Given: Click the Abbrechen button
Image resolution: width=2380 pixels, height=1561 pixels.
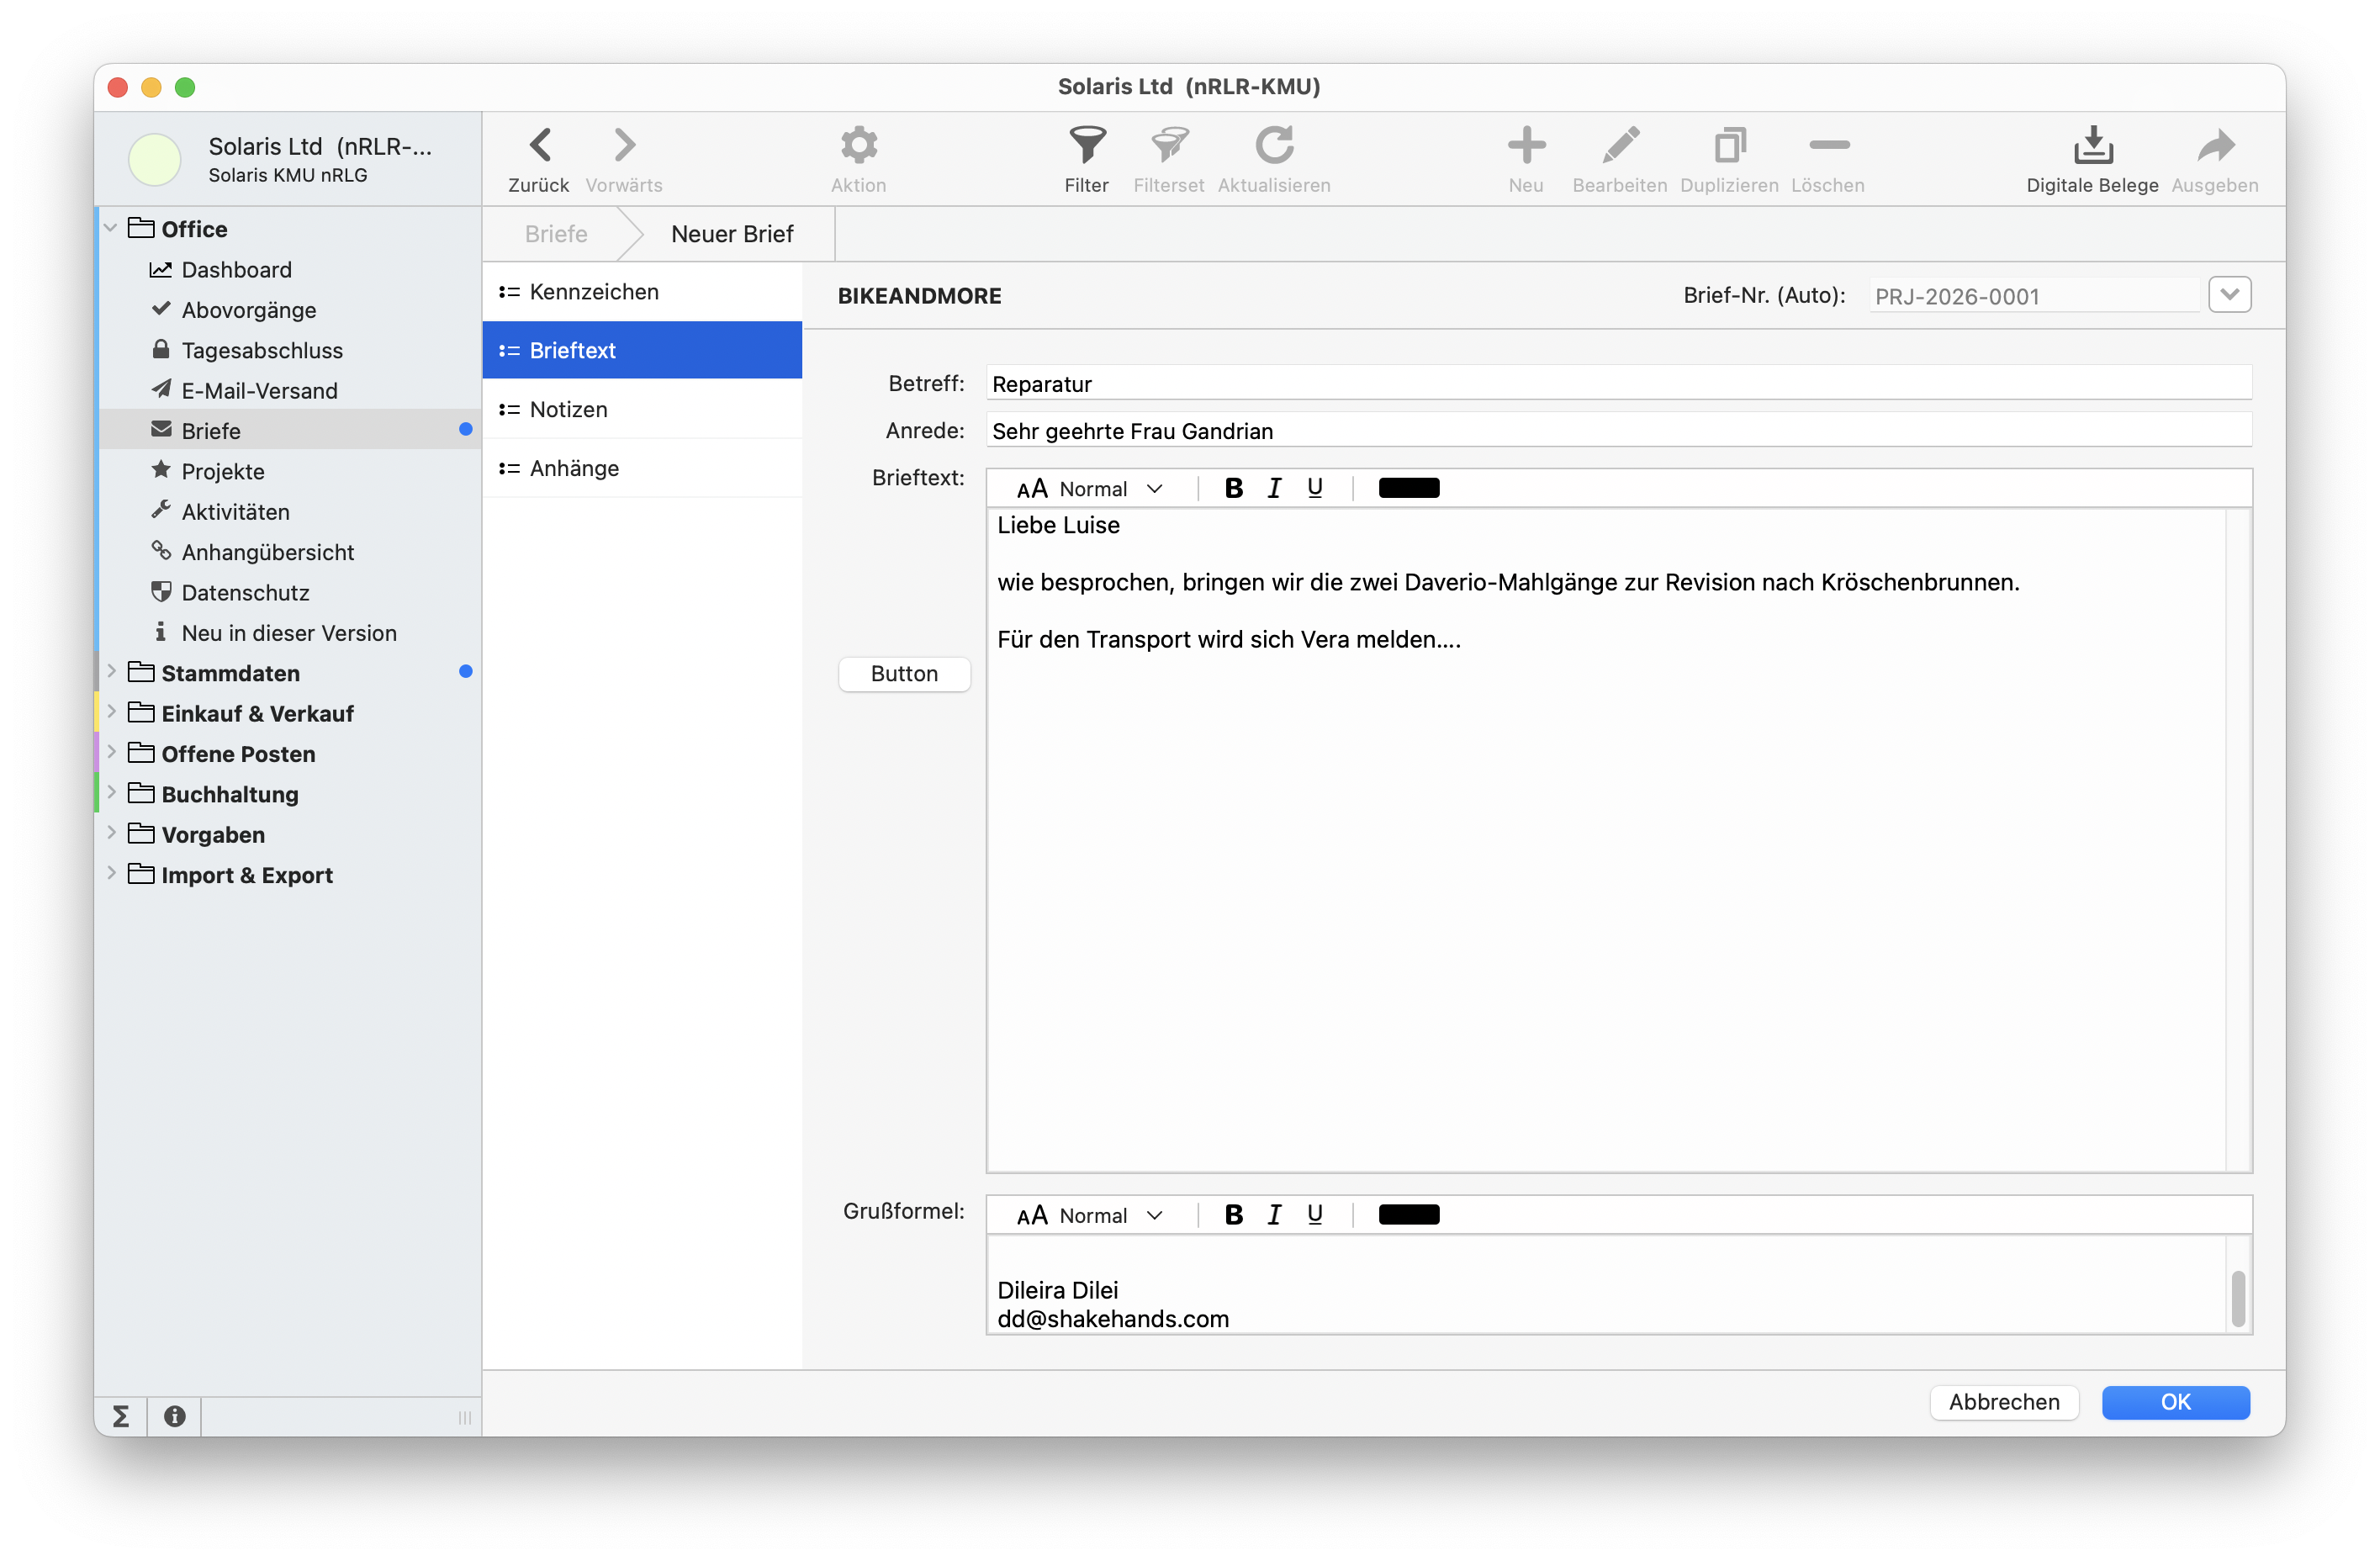Looking at the screenshot, I should tap(2003, 1402).
